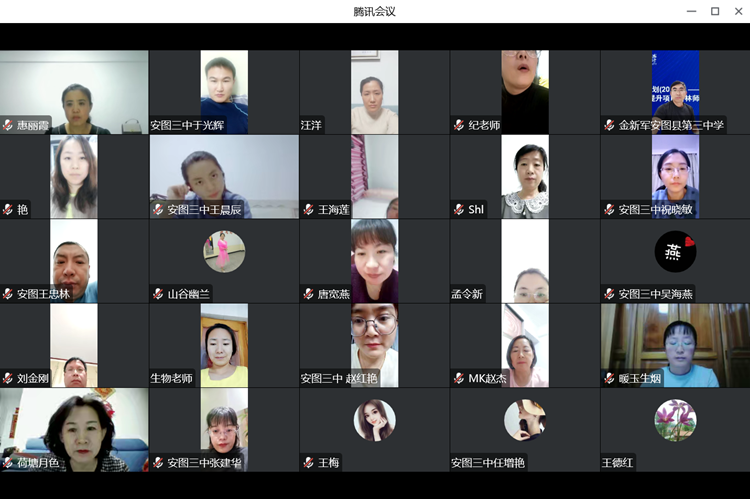Click muted microphone icon next to 纪老师
This screenshot has width=750, height=499.
459,126
